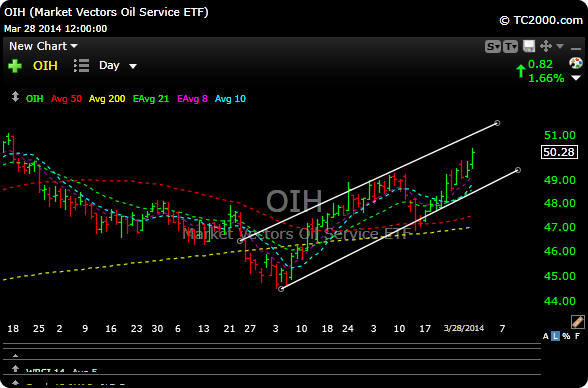Click the 46.00 price axis label
Viewport: 588px width, 388px height.
click(x=560, y=251)
